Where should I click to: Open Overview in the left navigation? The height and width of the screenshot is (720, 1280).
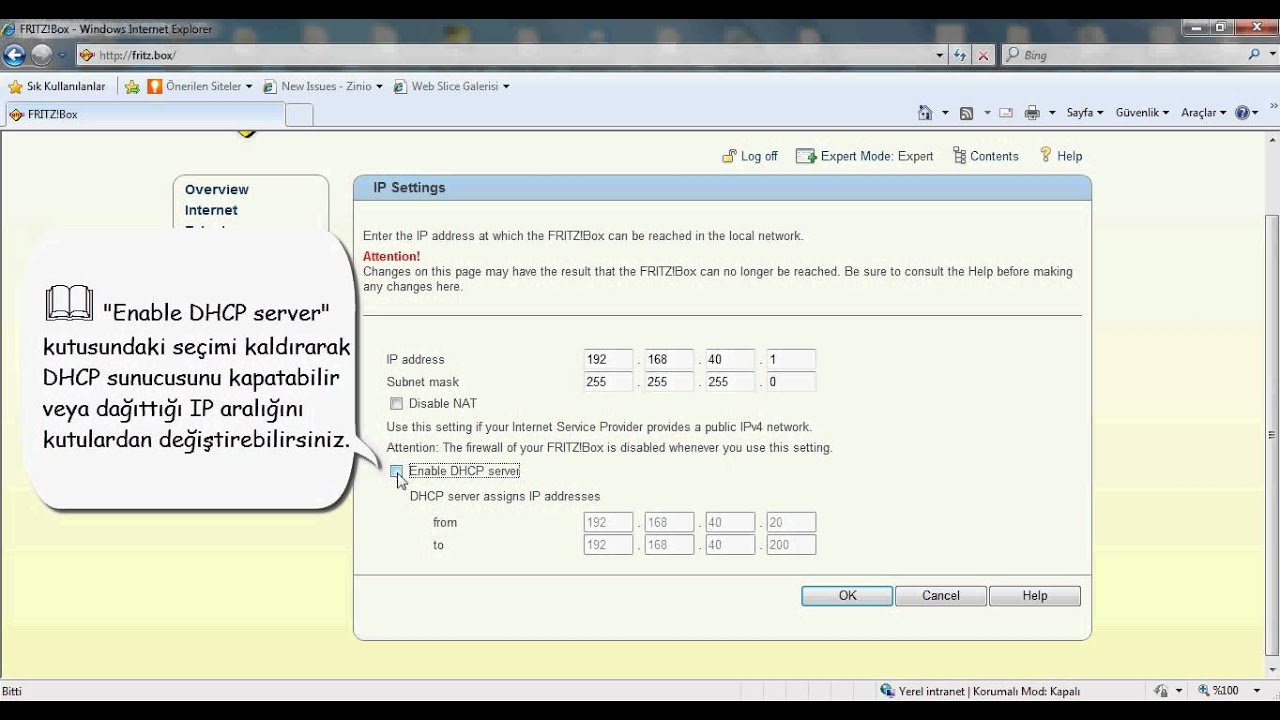coord(217,189)
